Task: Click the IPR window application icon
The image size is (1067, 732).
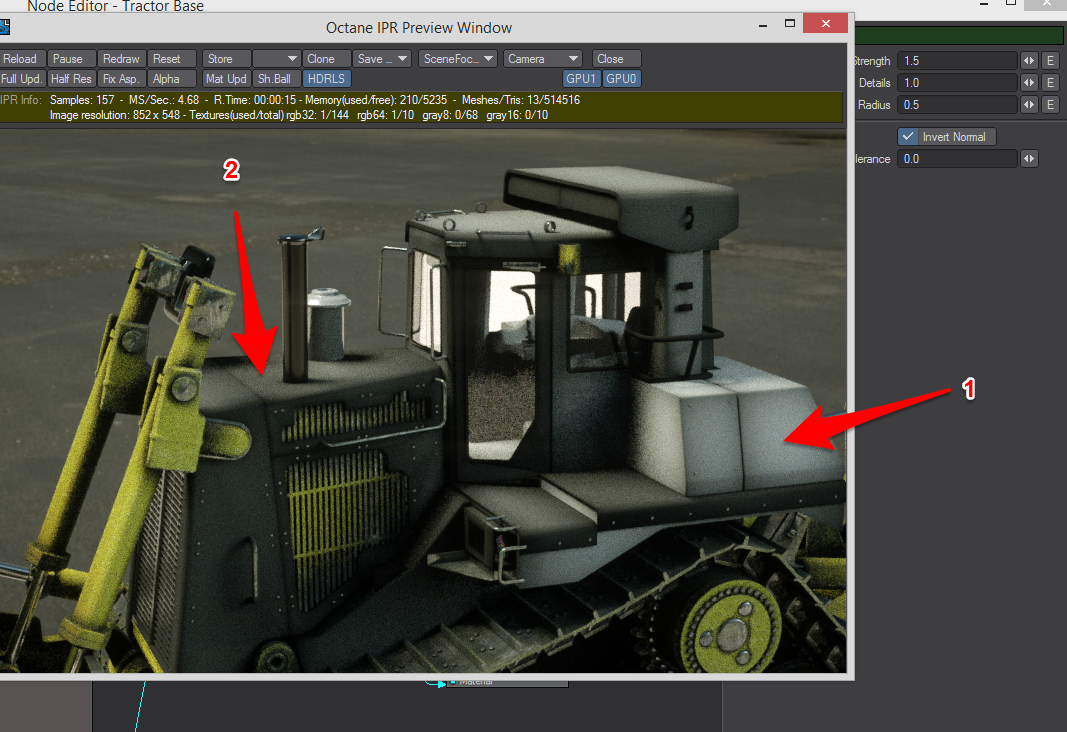Action: [4, 27]
